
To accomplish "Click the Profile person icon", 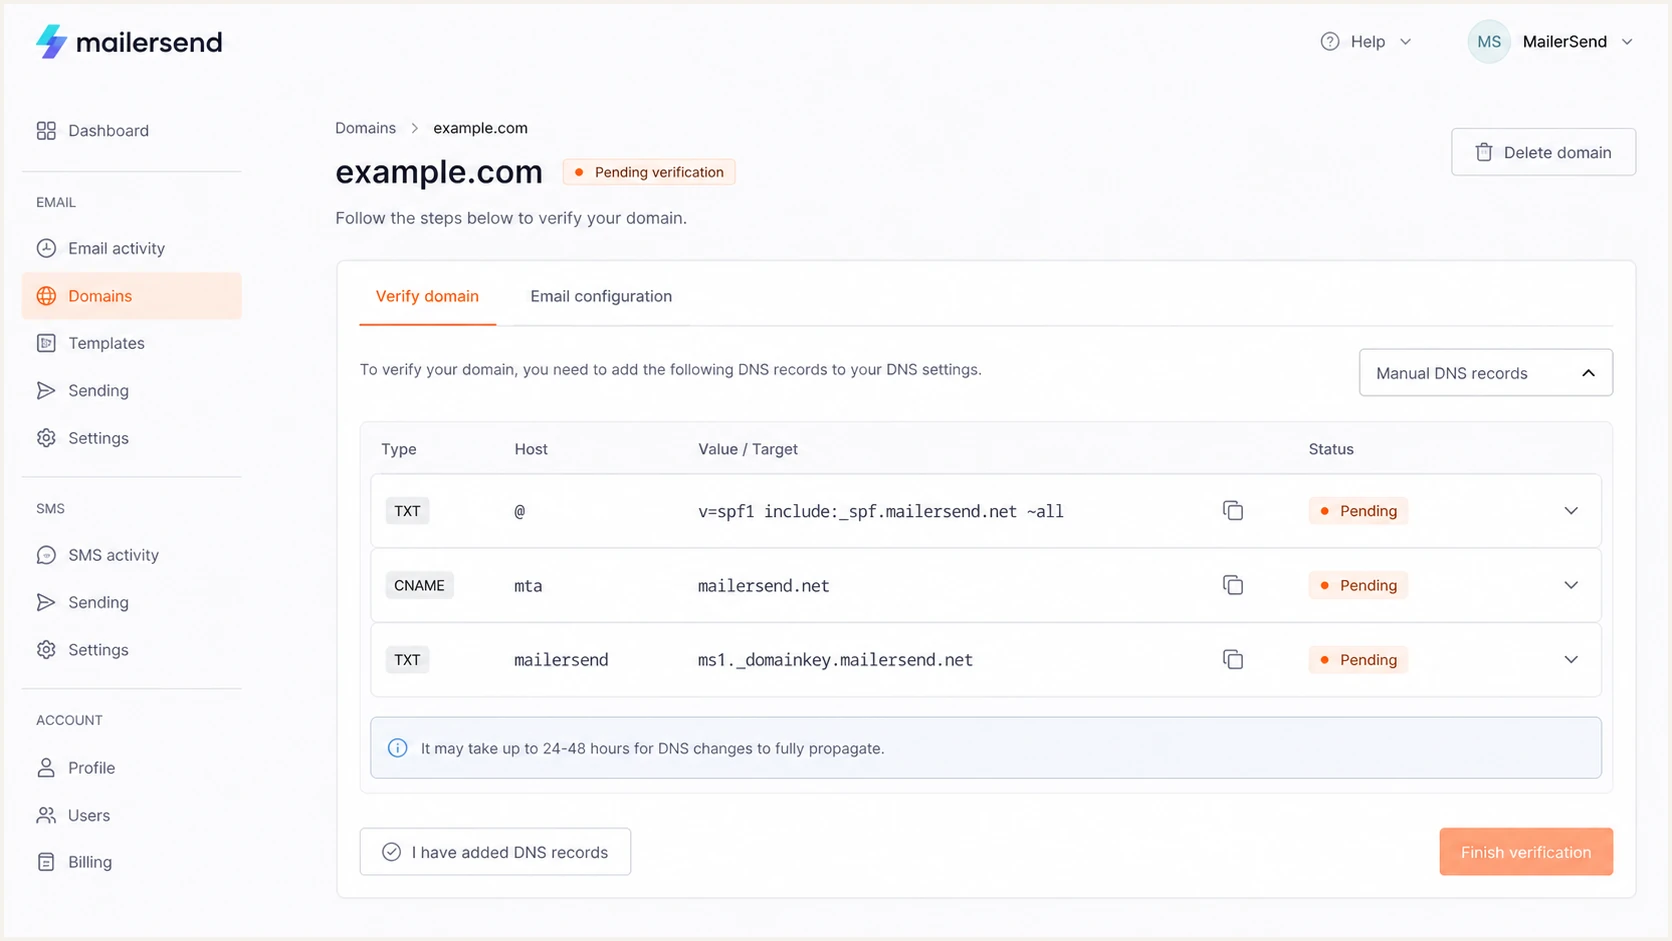I will (x=46, y=768).
